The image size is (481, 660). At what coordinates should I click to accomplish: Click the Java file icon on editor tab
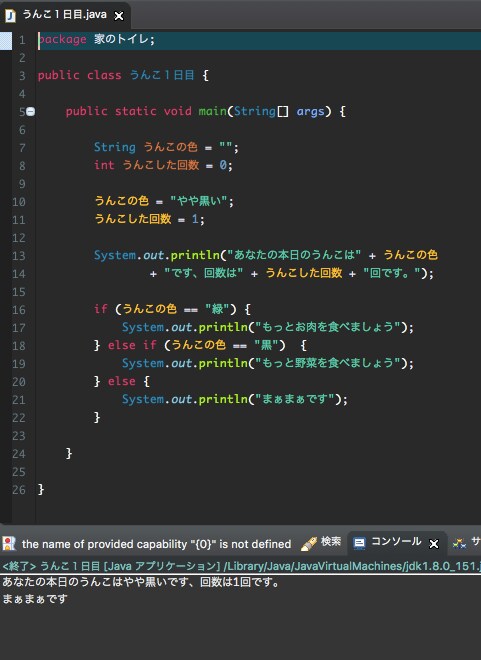click(10, 16)
